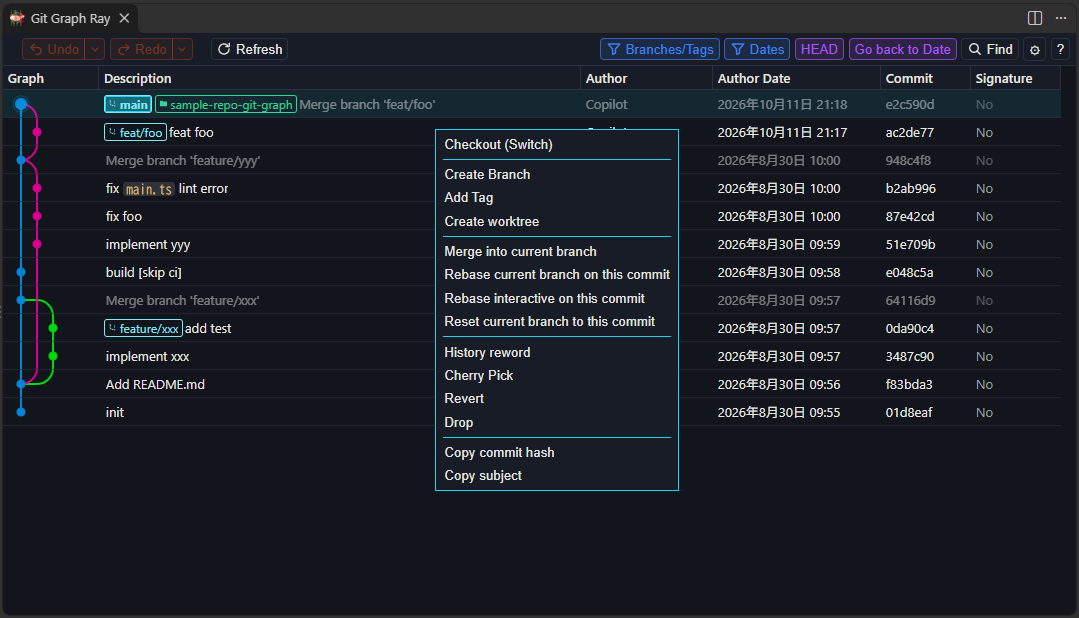Open the settings gear in the toolbar
This screenshot has width=1079, height=618.
(x=1034, y=50)
